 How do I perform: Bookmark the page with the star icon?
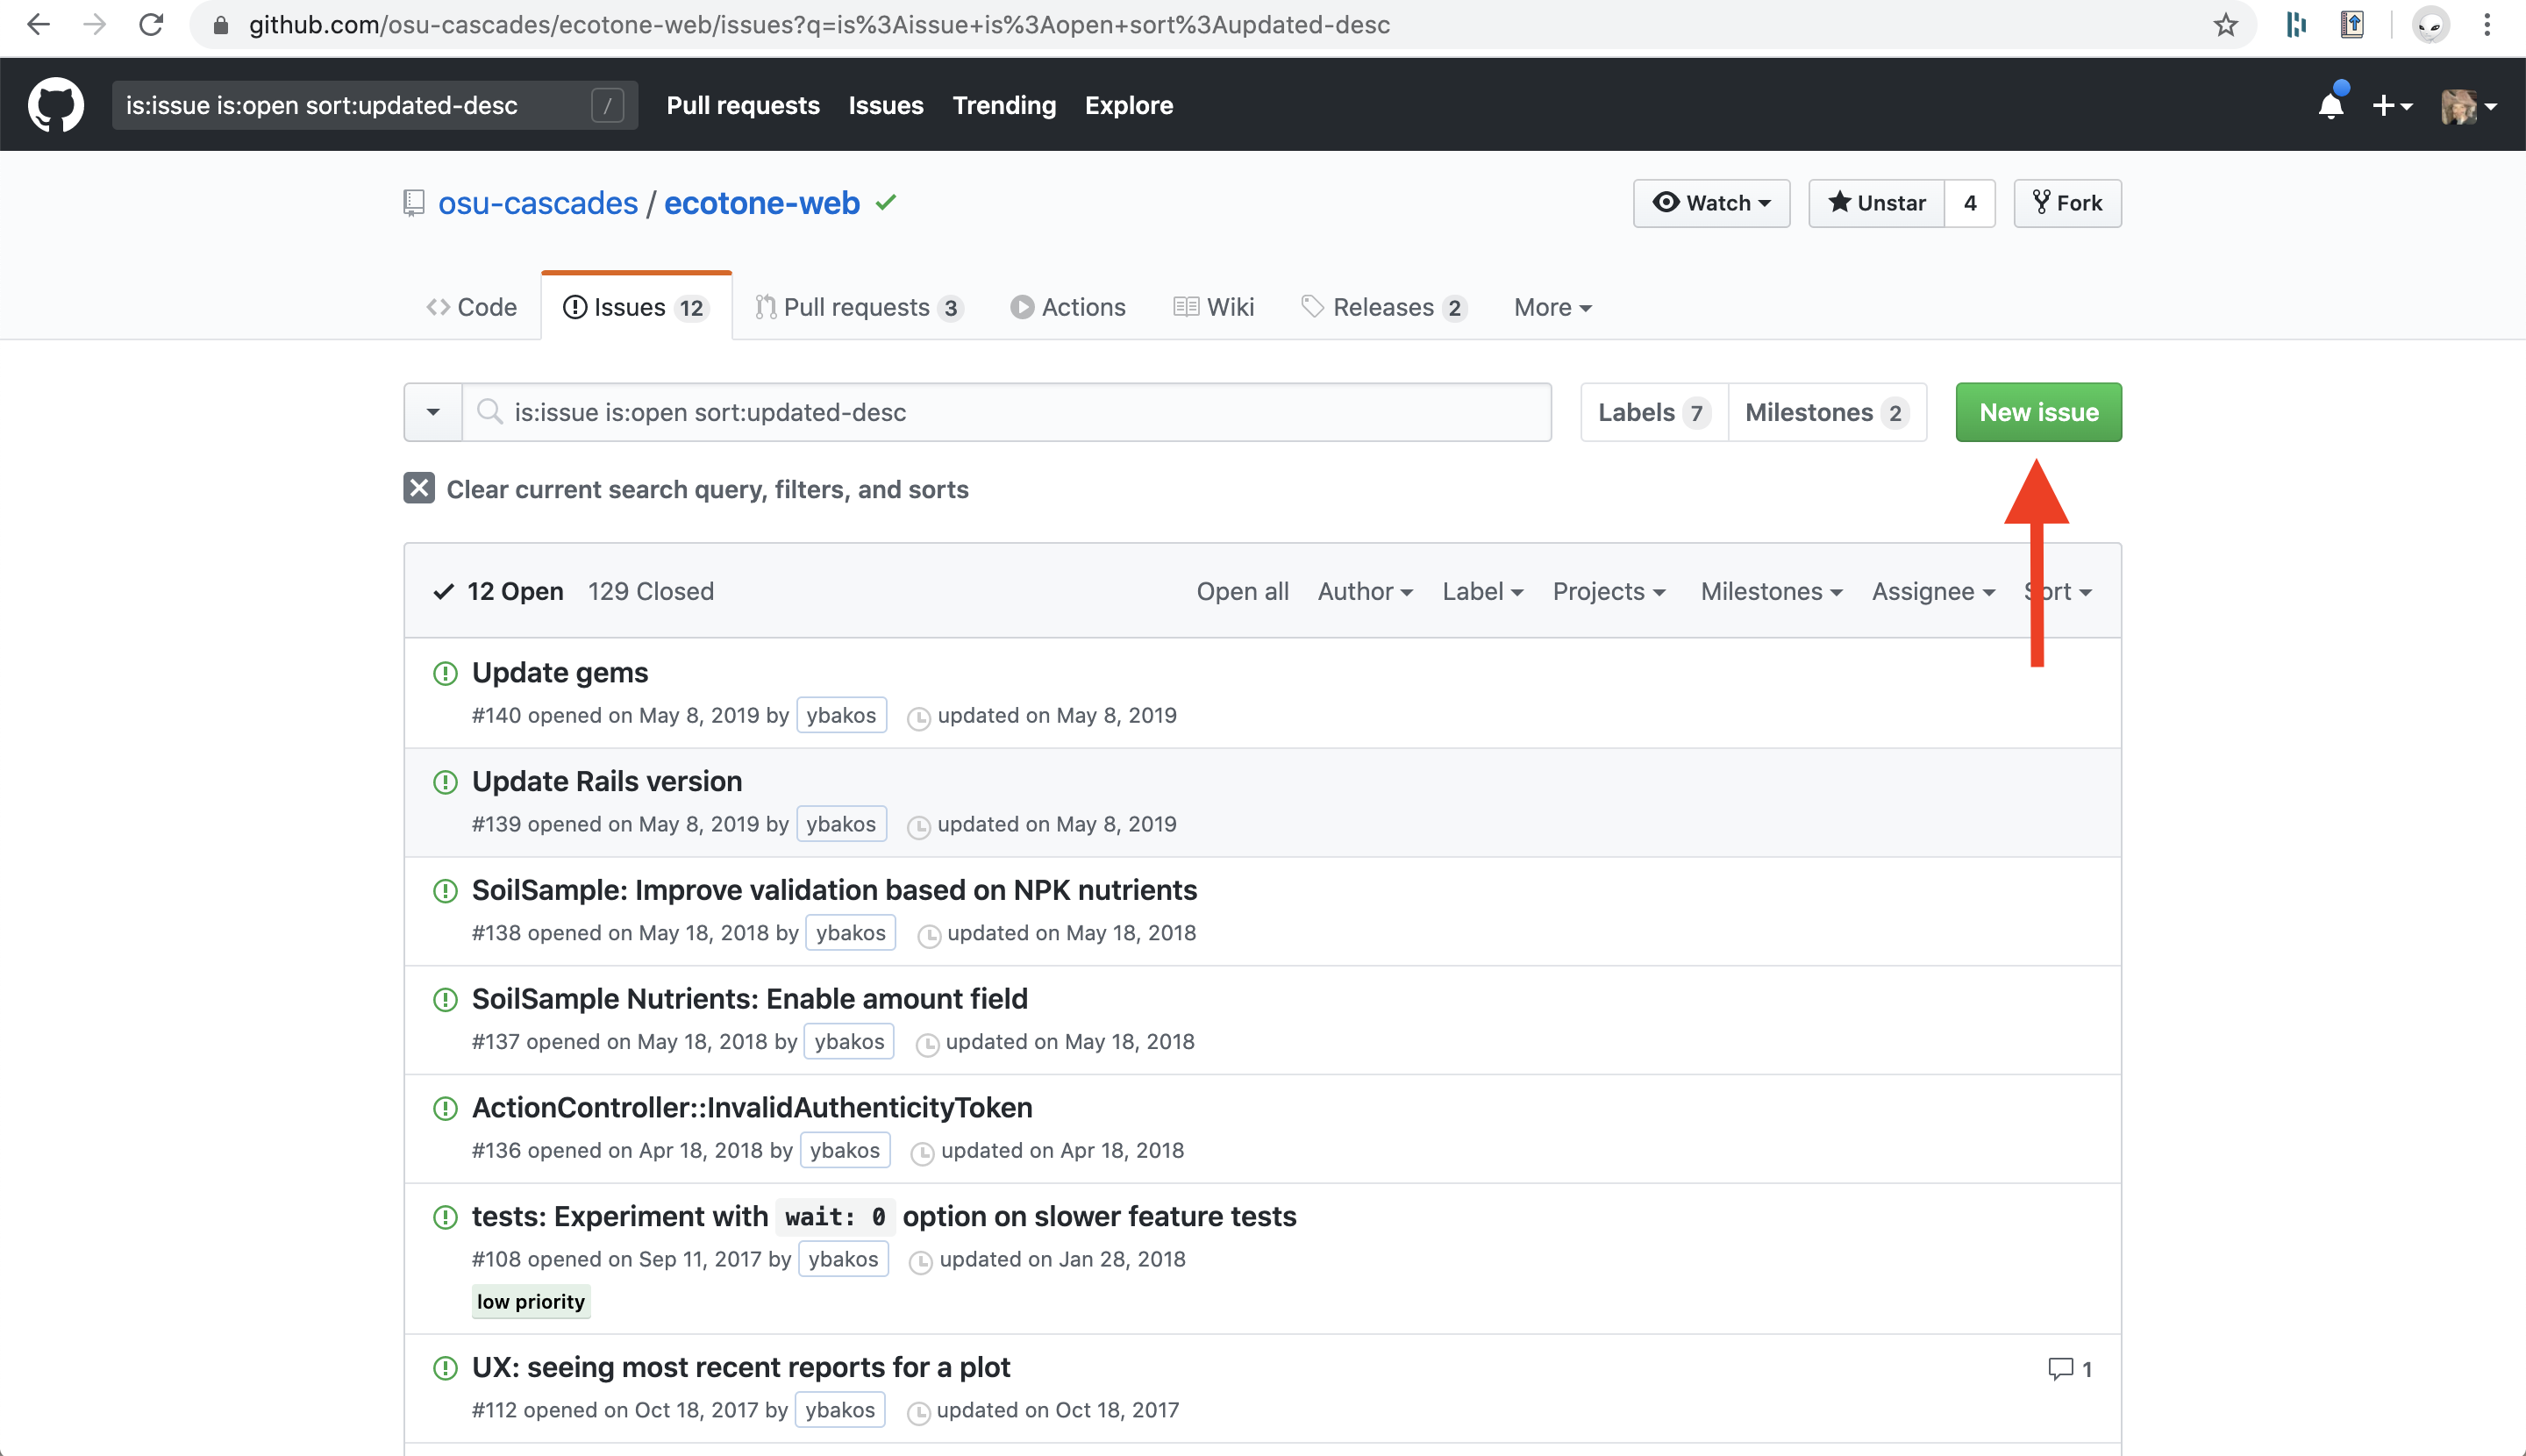tap(2225, 25)
